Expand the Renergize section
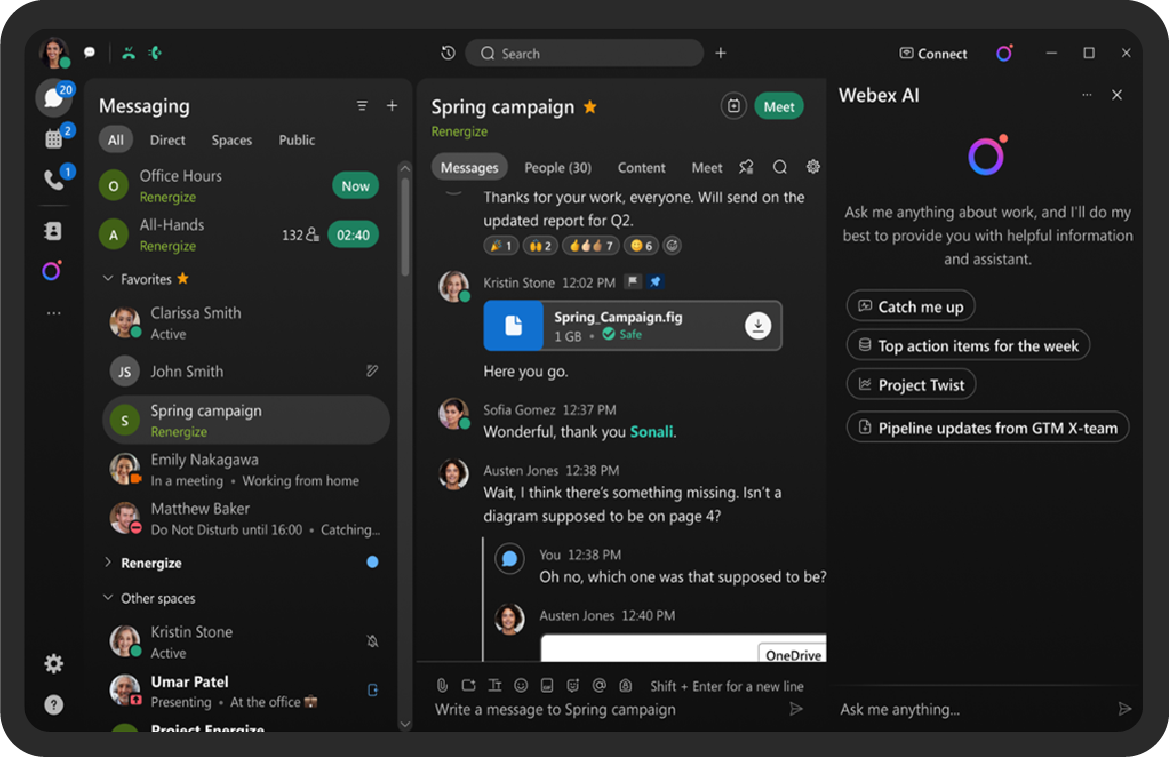The width and height of the screenshot is (1169, 757). [108, 562]
